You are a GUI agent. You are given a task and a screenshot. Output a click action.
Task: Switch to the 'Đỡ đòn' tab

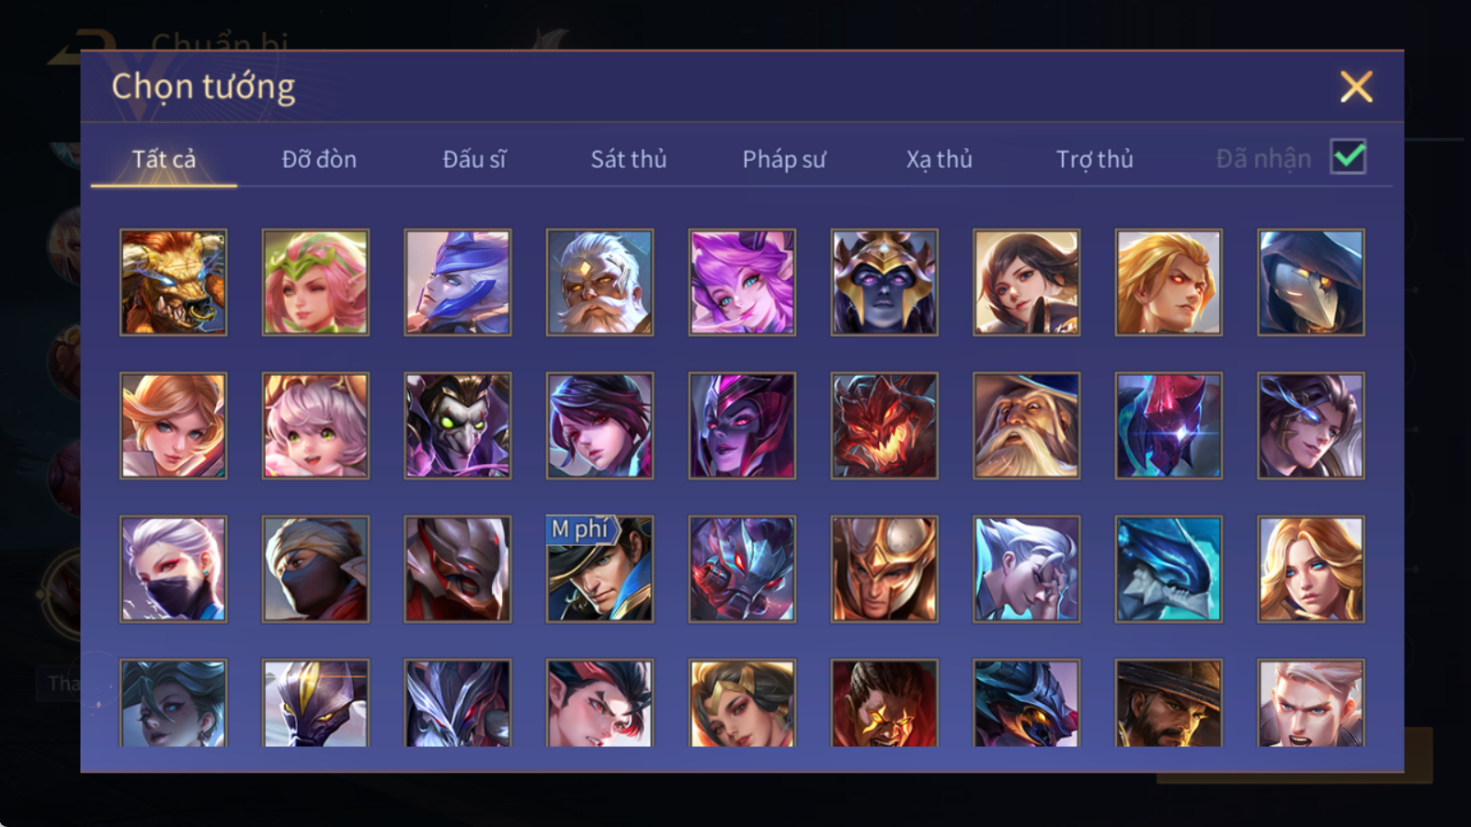coord(319,159)
